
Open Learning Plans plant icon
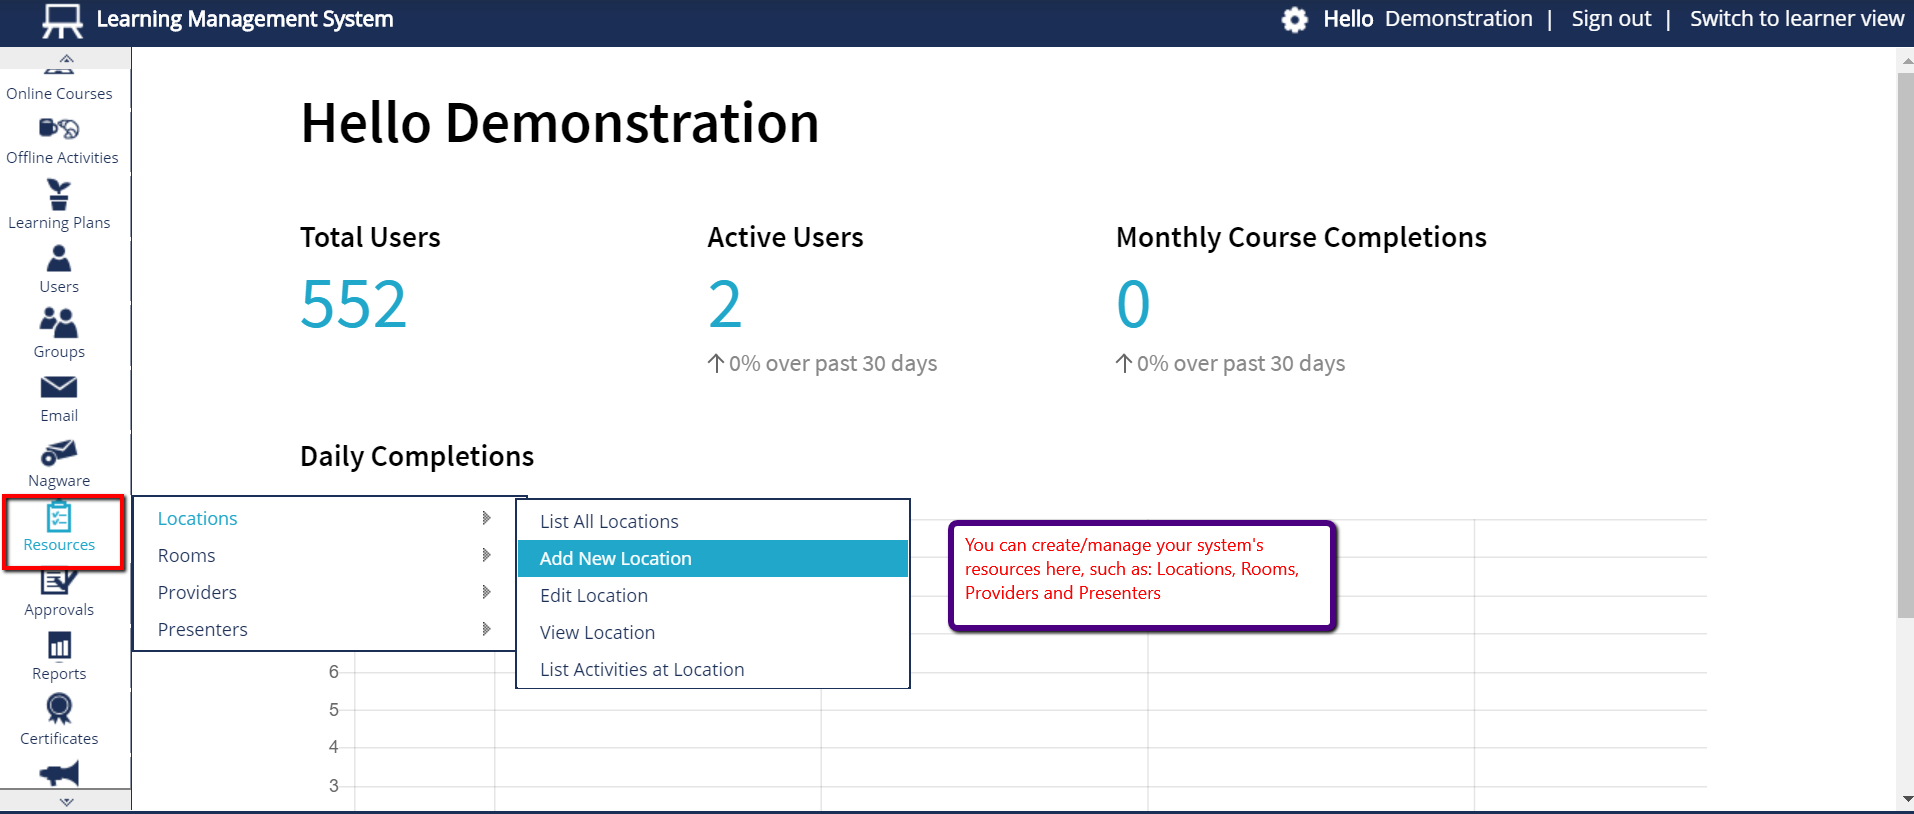click(59, 194)
